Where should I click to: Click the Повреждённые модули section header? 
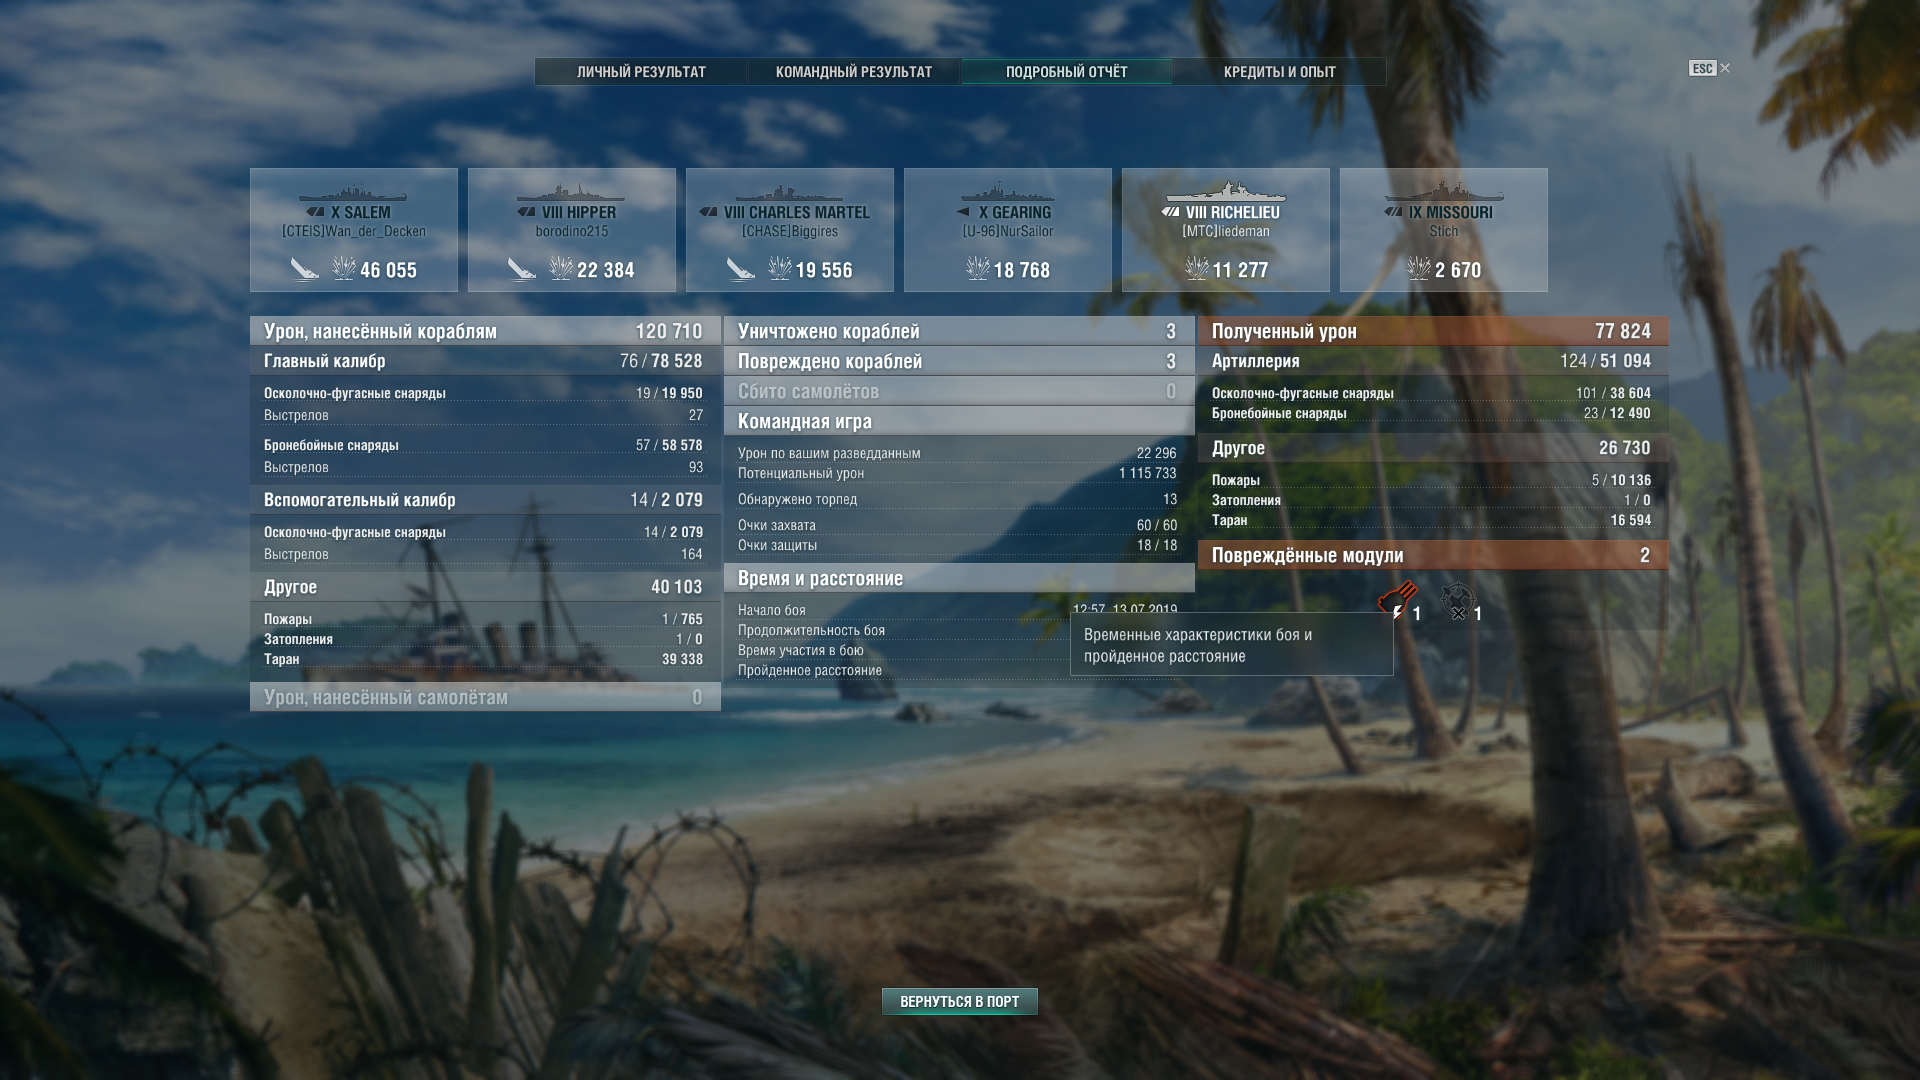coord(1433,555)
